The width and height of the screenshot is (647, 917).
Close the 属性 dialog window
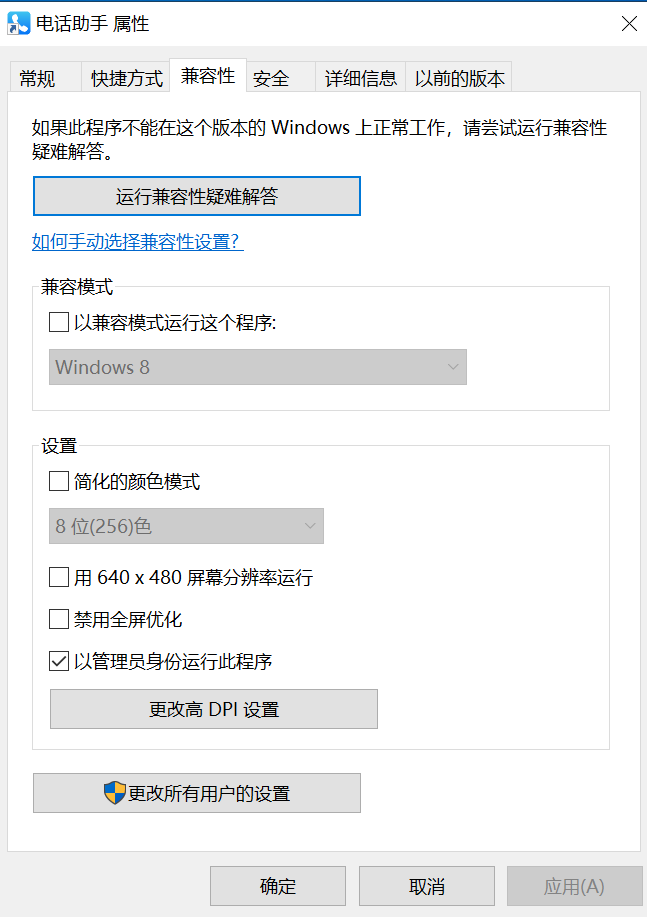pos(629,24)
